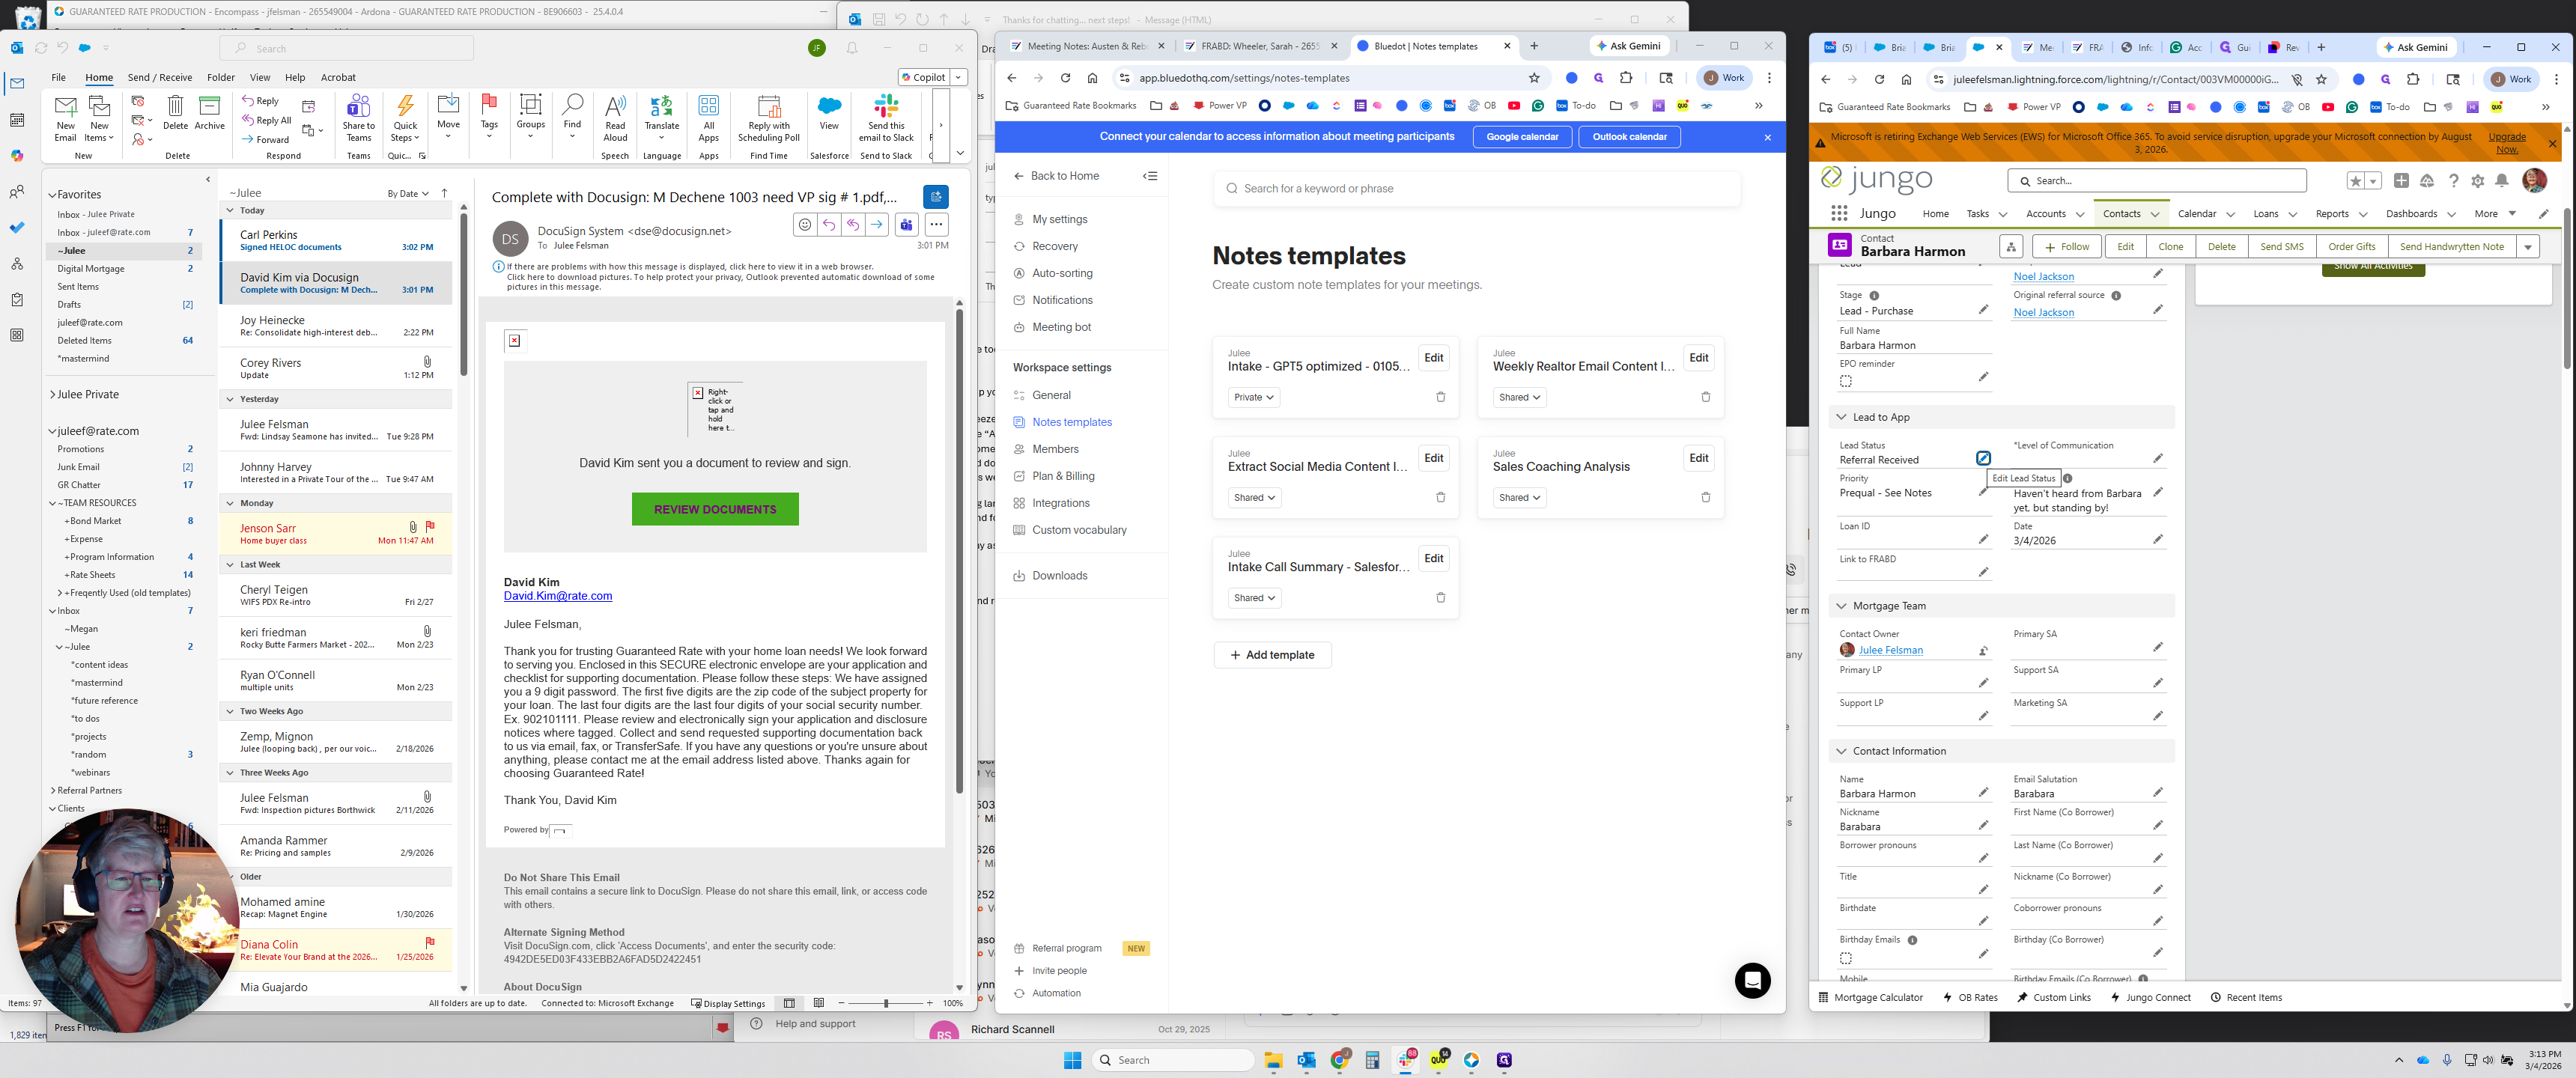Open the Send / Receive menu tab
Image resolution: width=2576 pixels, height=1078 pixels.
coord(159,77)
